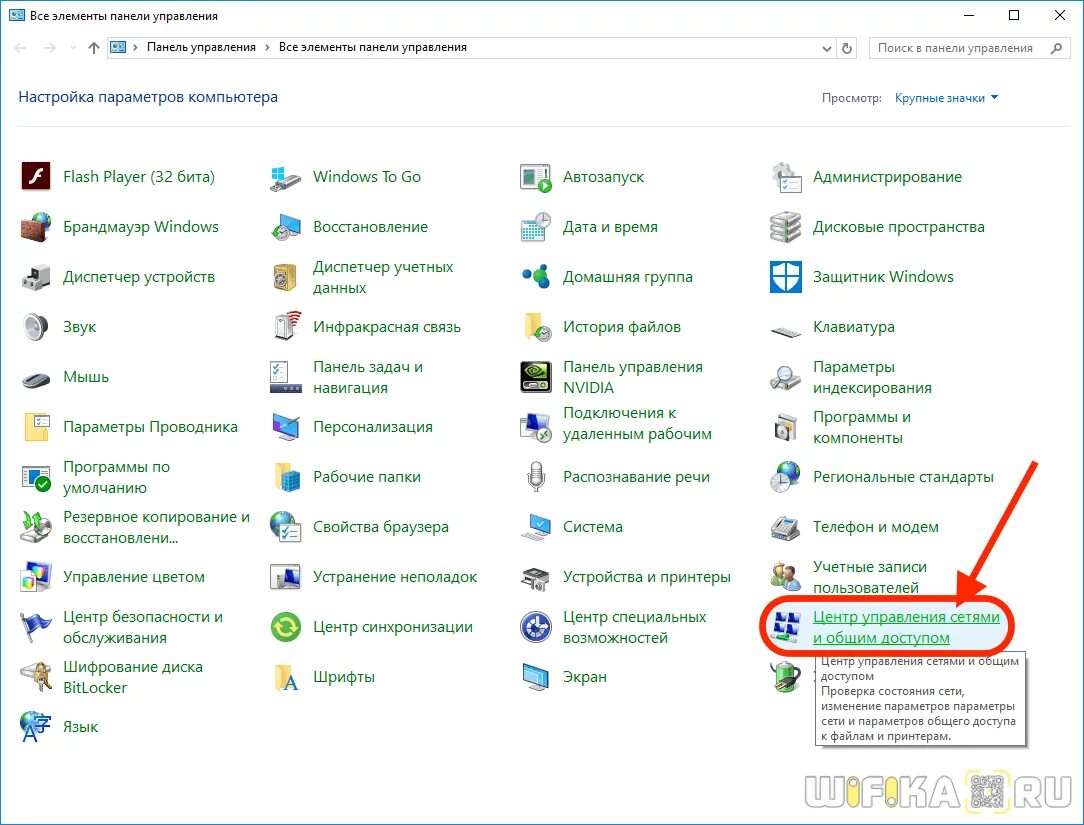Click the Телефон и модем icon
The image size is (1084, 825).
click(x=785, y=527)
